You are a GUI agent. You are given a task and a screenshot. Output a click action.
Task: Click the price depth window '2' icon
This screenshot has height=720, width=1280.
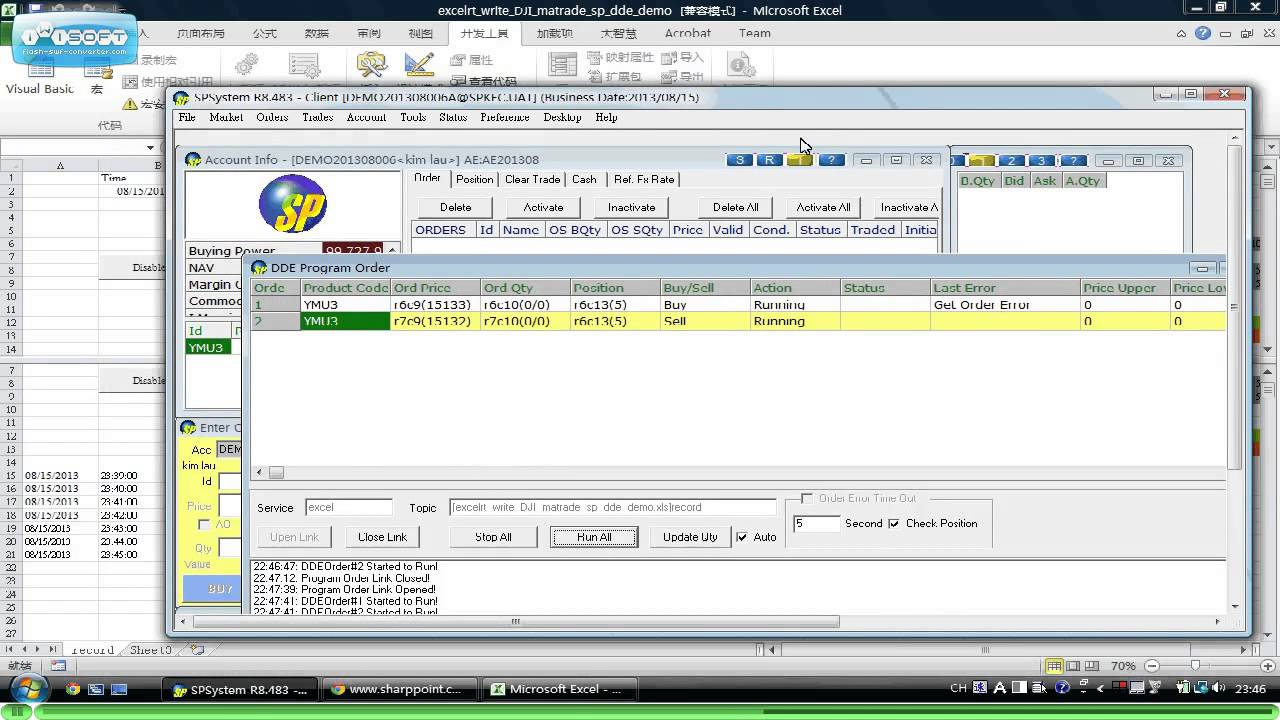(1012, 160)
